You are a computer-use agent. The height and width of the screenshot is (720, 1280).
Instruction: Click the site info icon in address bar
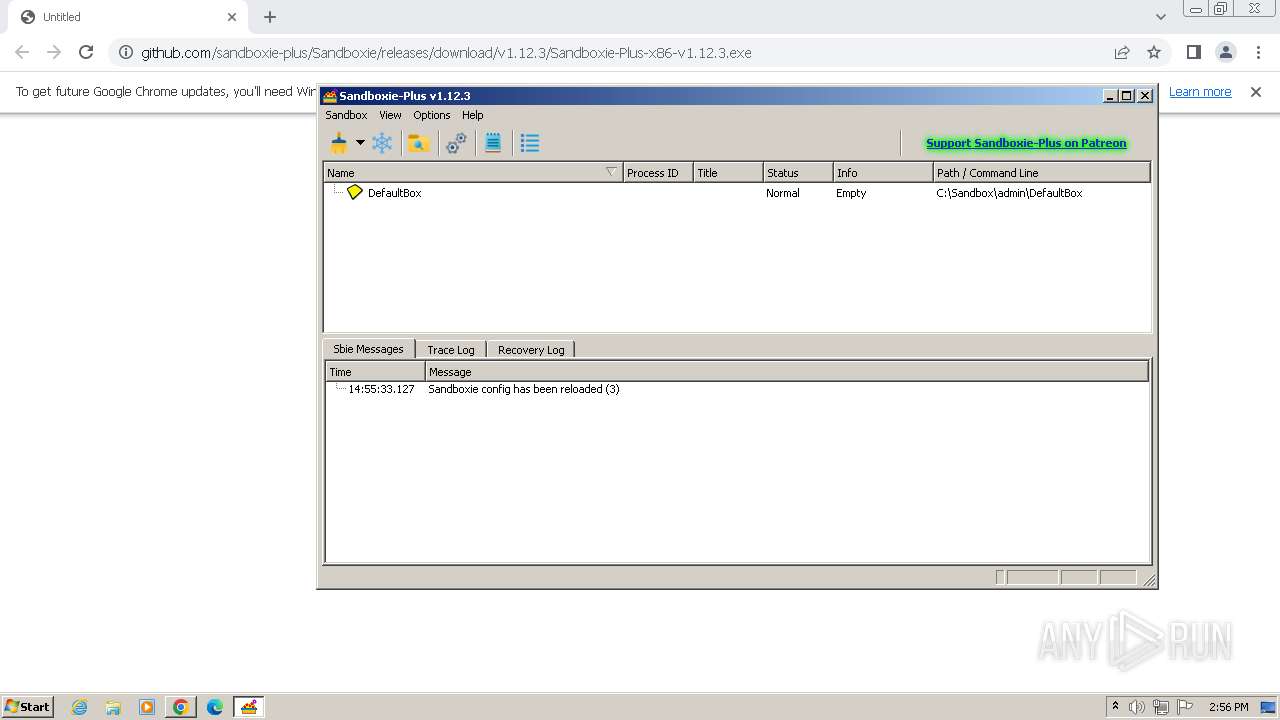pyautogui.click(x=125, y=52)
